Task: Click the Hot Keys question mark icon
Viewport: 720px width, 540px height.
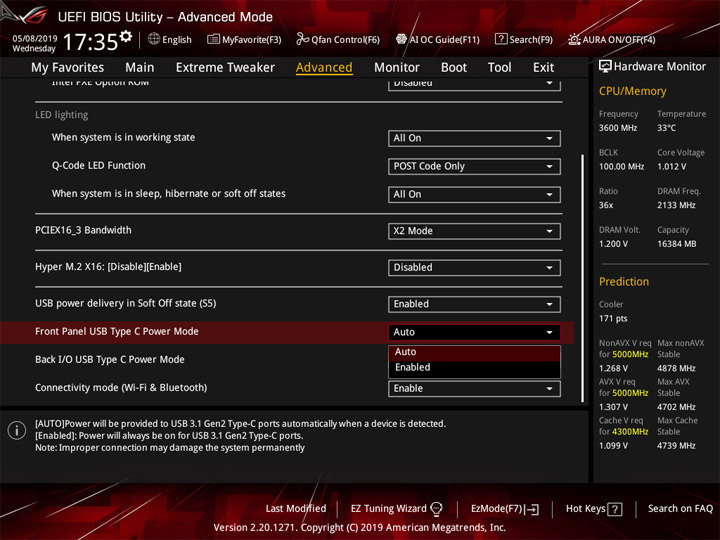Action: tap(614, 509)
